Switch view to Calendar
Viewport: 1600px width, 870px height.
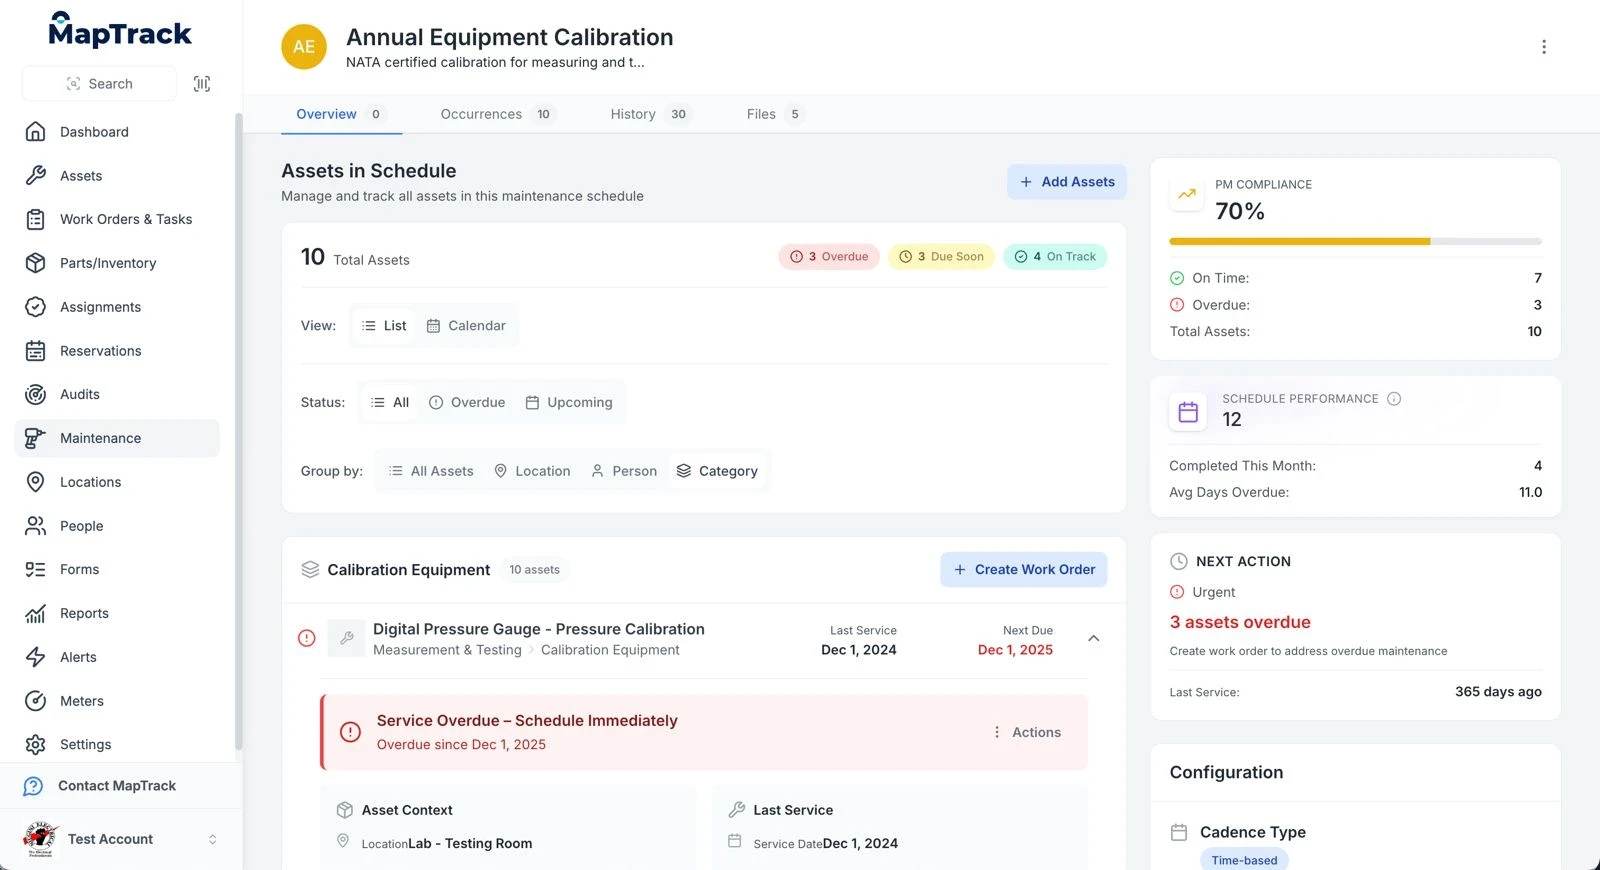click(466, 326)
